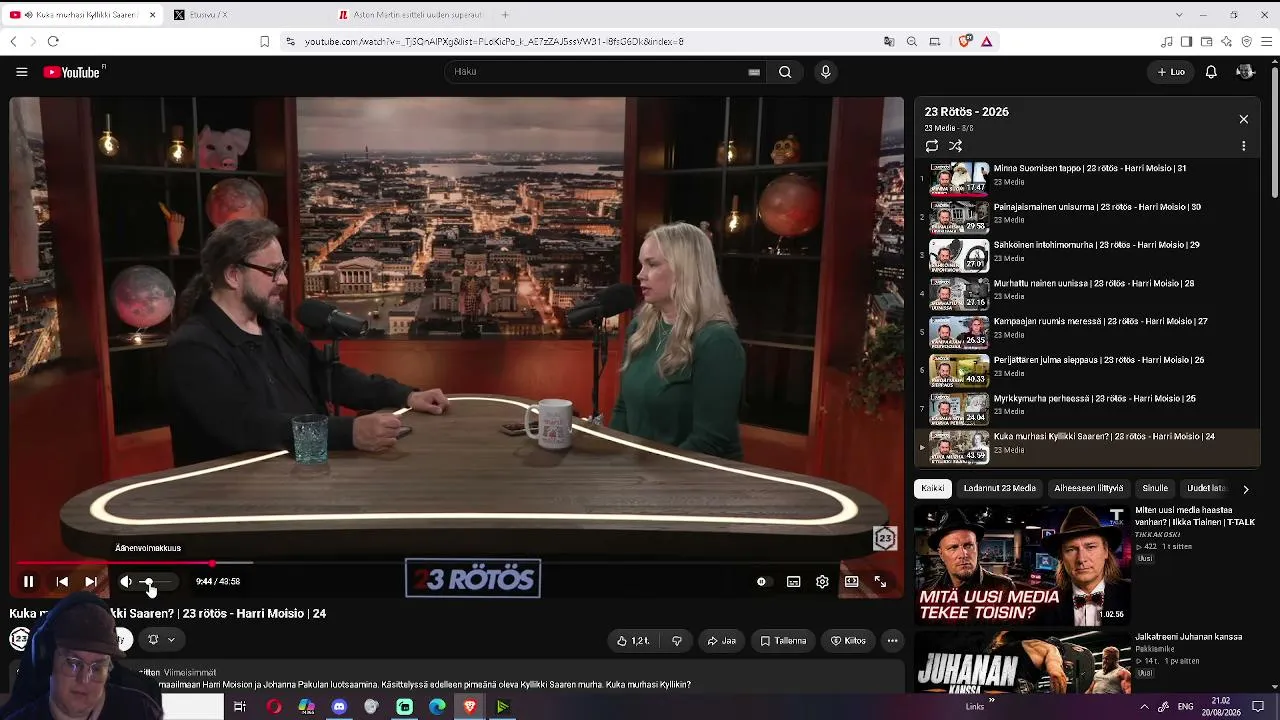
Task: Open YouTube notifications bell
Action: tap(1211, 72)
